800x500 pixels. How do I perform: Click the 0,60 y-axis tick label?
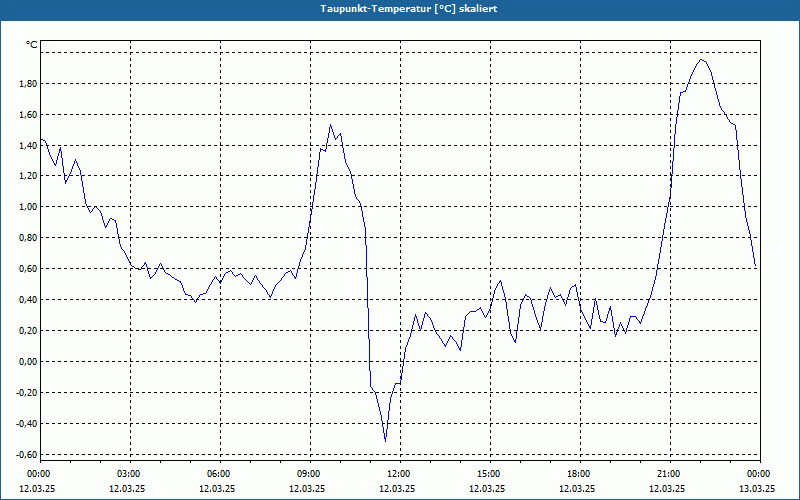[x=28, y=269]
